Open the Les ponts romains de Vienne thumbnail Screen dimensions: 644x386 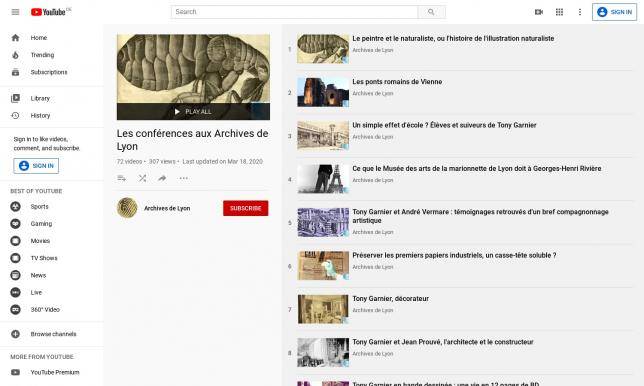click(323, 92)
